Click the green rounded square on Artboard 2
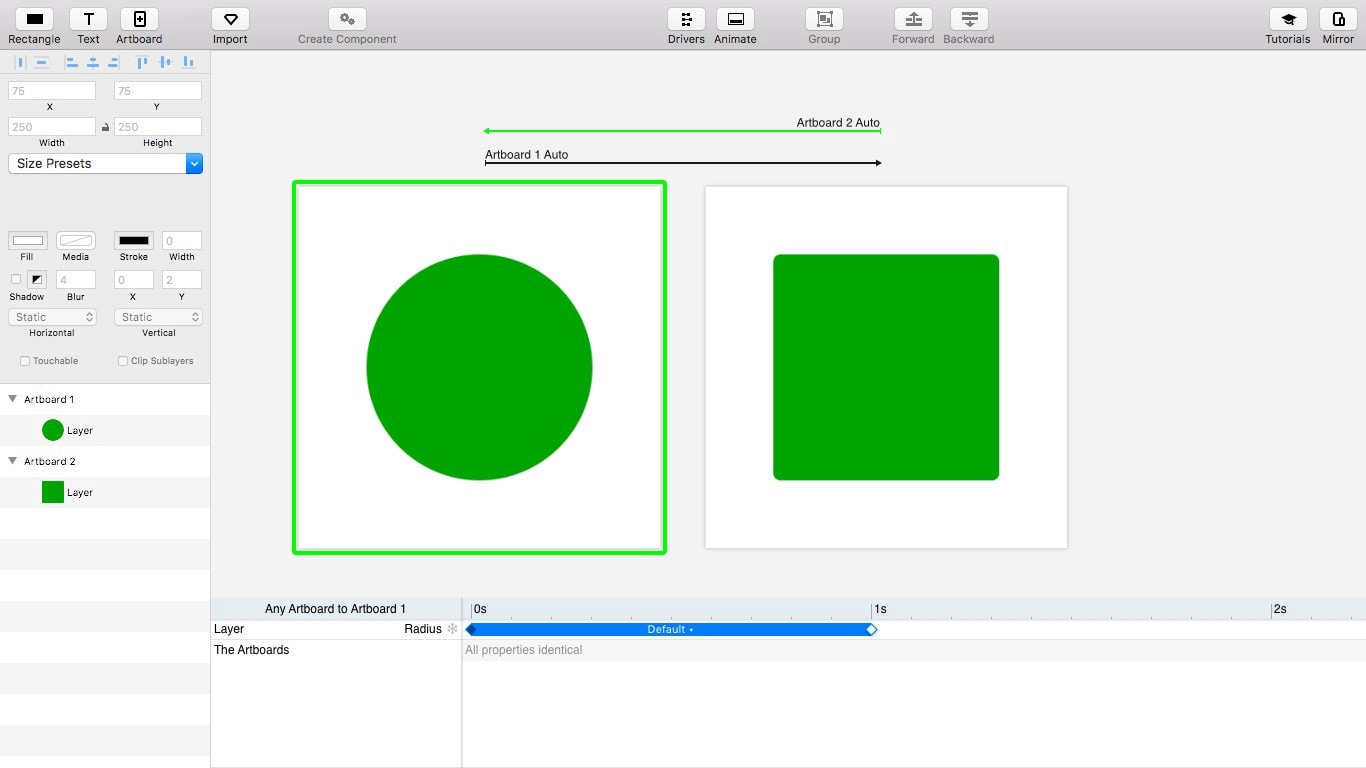Screen dimensions: 1366x768 pos(886,367)
